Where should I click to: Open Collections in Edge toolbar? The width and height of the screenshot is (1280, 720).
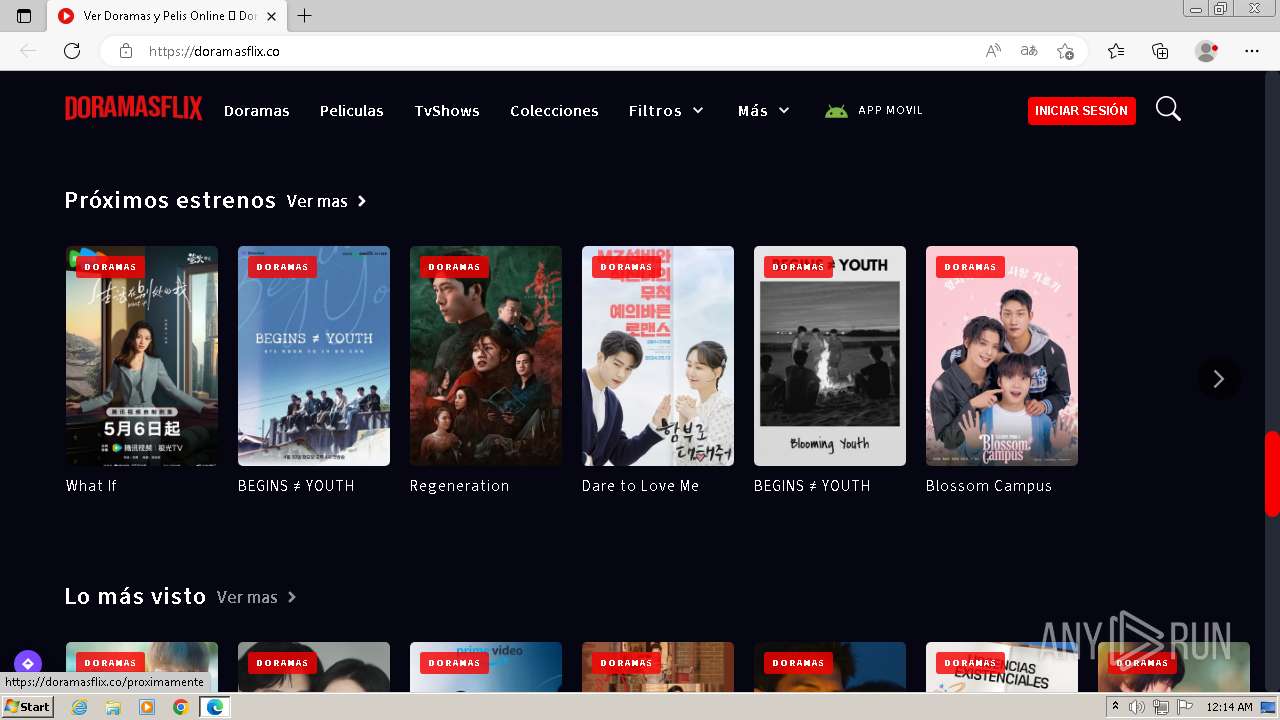(1160, 51)
